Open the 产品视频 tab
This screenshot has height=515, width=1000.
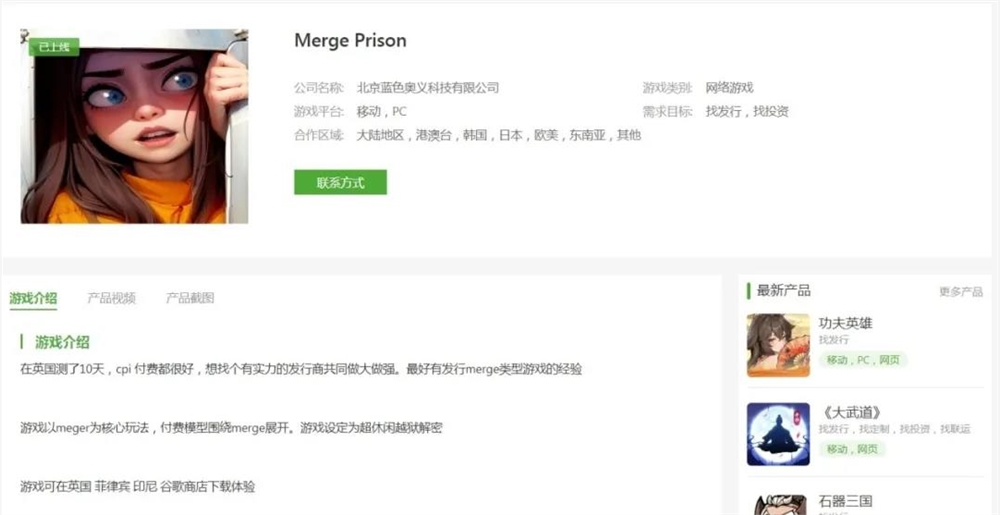[111, 298]
